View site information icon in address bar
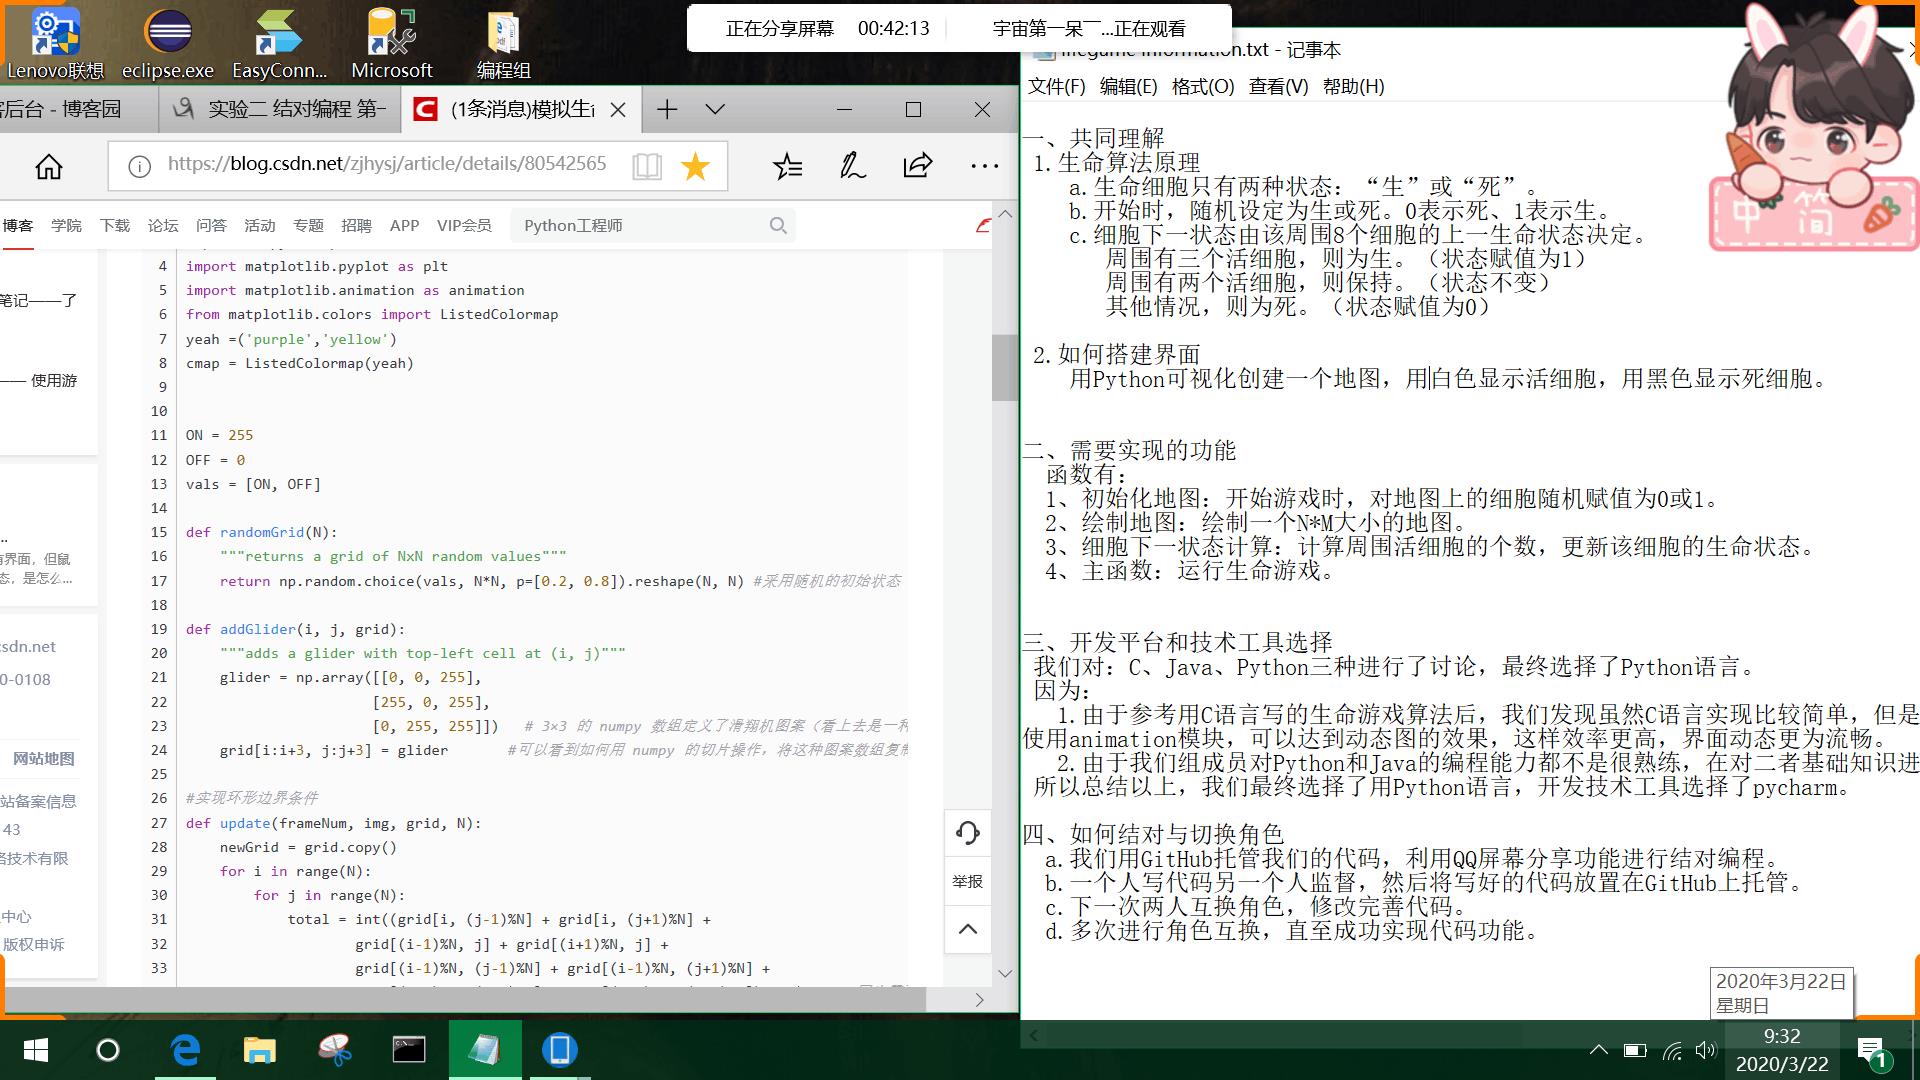 140,166
